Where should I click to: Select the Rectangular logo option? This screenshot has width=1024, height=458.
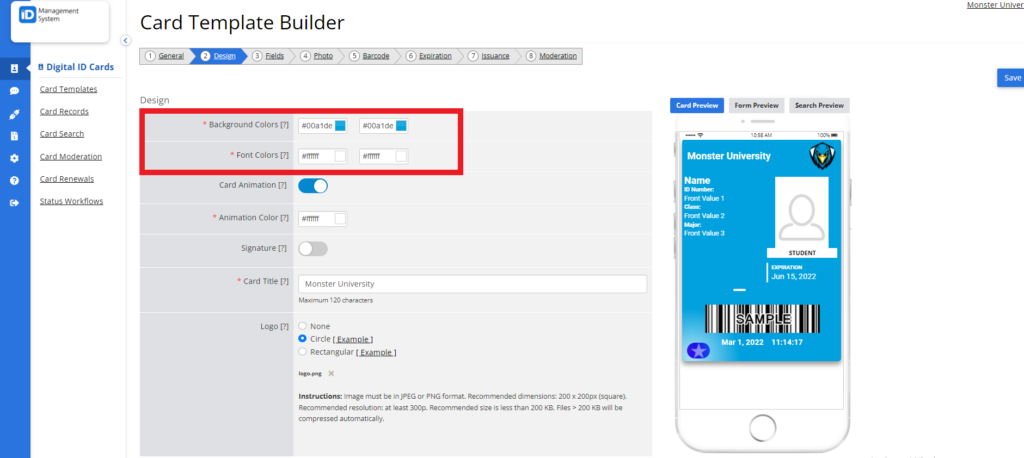pos(302,352)
